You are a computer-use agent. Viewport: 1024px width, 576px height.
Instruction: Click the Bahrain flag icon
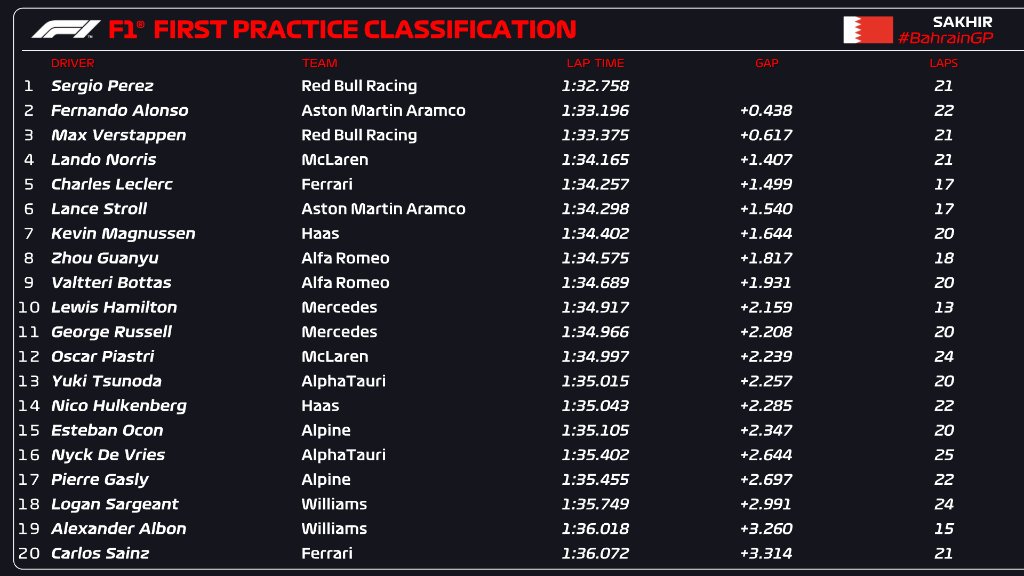tap(867, 30)
